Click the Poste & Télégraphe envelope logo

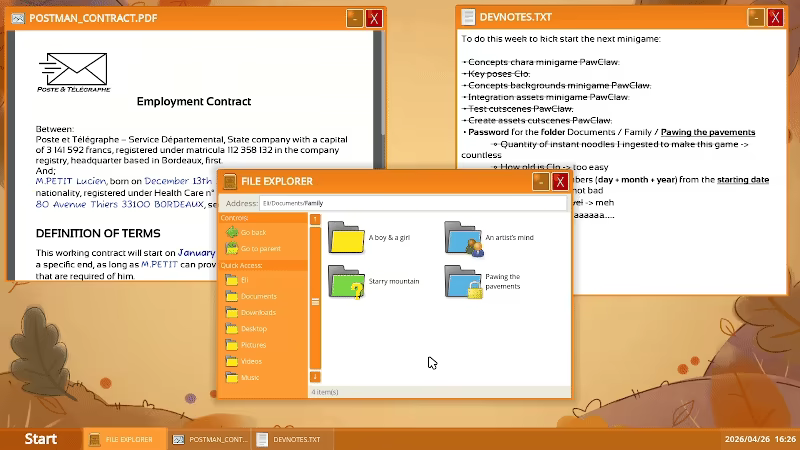73,72
